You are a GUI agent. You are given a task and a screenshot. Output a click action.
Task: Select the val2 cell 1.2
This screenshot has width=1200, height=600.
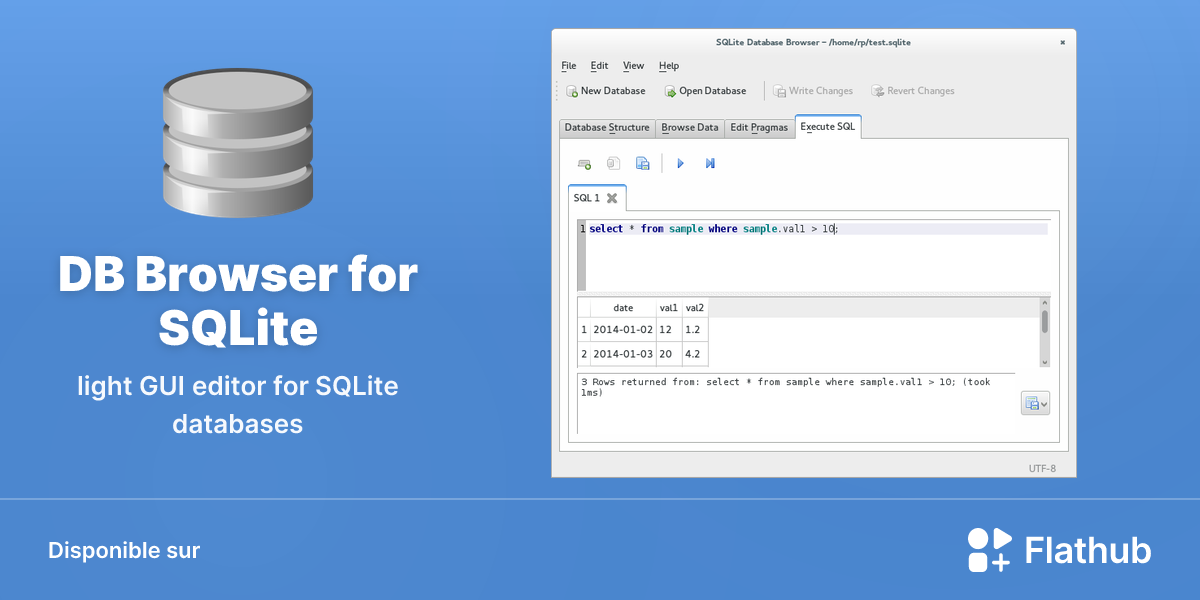tap(695, 329)
